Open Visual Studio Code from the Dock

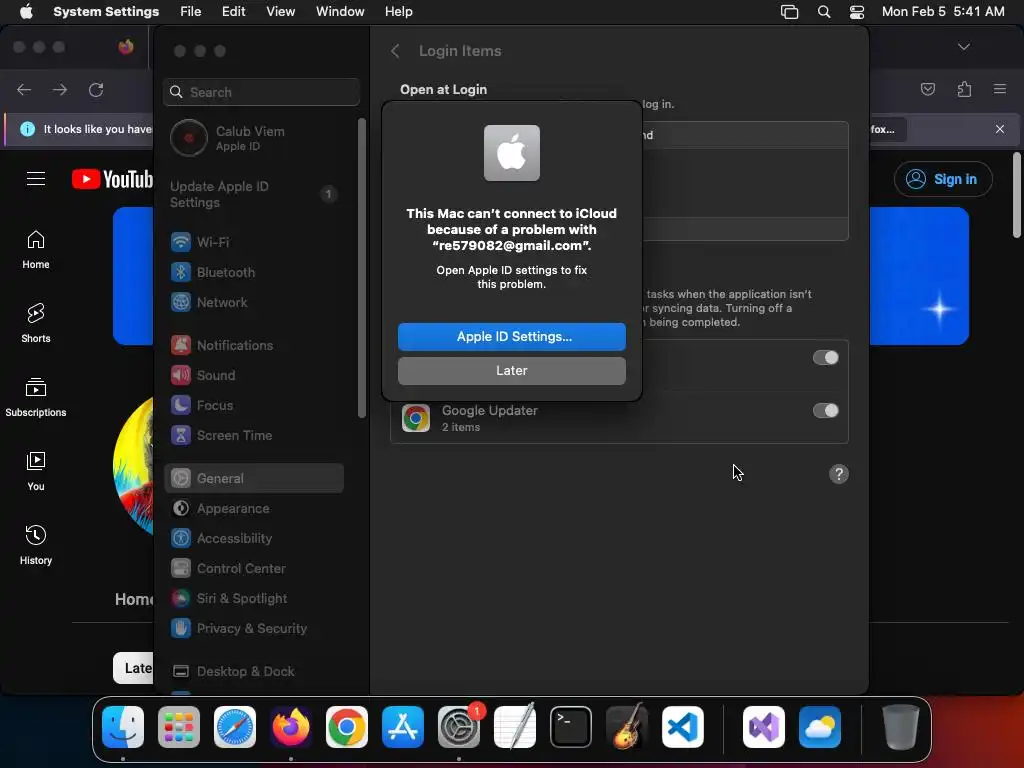[683, 727]
